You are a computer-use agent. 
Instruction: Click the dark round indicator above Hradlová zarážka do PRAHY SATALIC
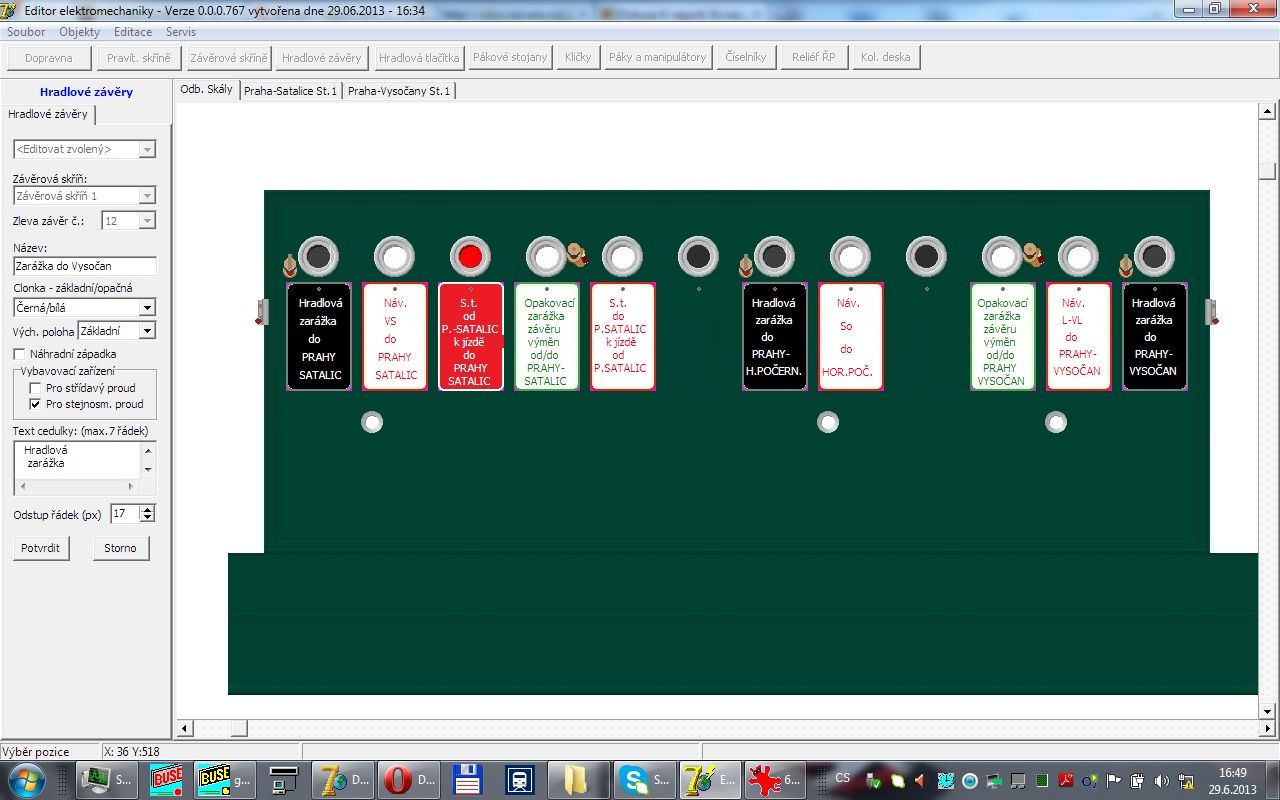coord(318,257)
